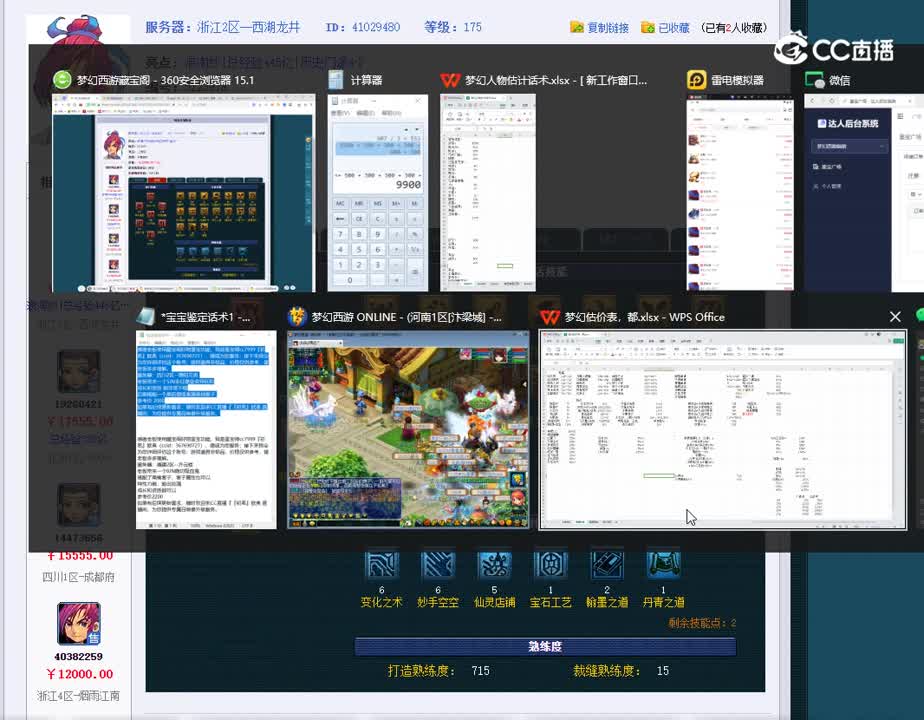Switch to the 计算器 window thumbnail
Viewport: 924px width, 720px height.
point(378,193)
